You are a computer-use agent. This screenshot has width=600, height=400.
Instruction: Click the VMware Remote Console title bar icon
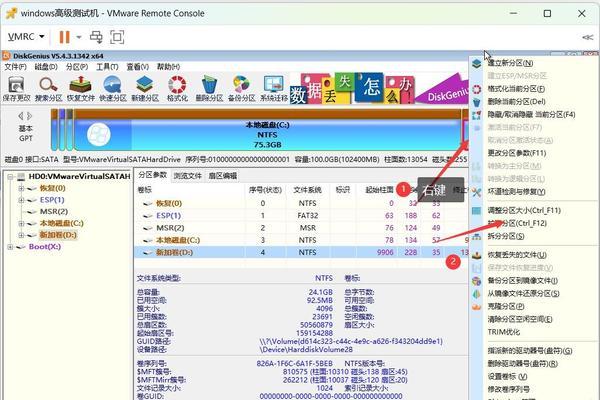11,13
